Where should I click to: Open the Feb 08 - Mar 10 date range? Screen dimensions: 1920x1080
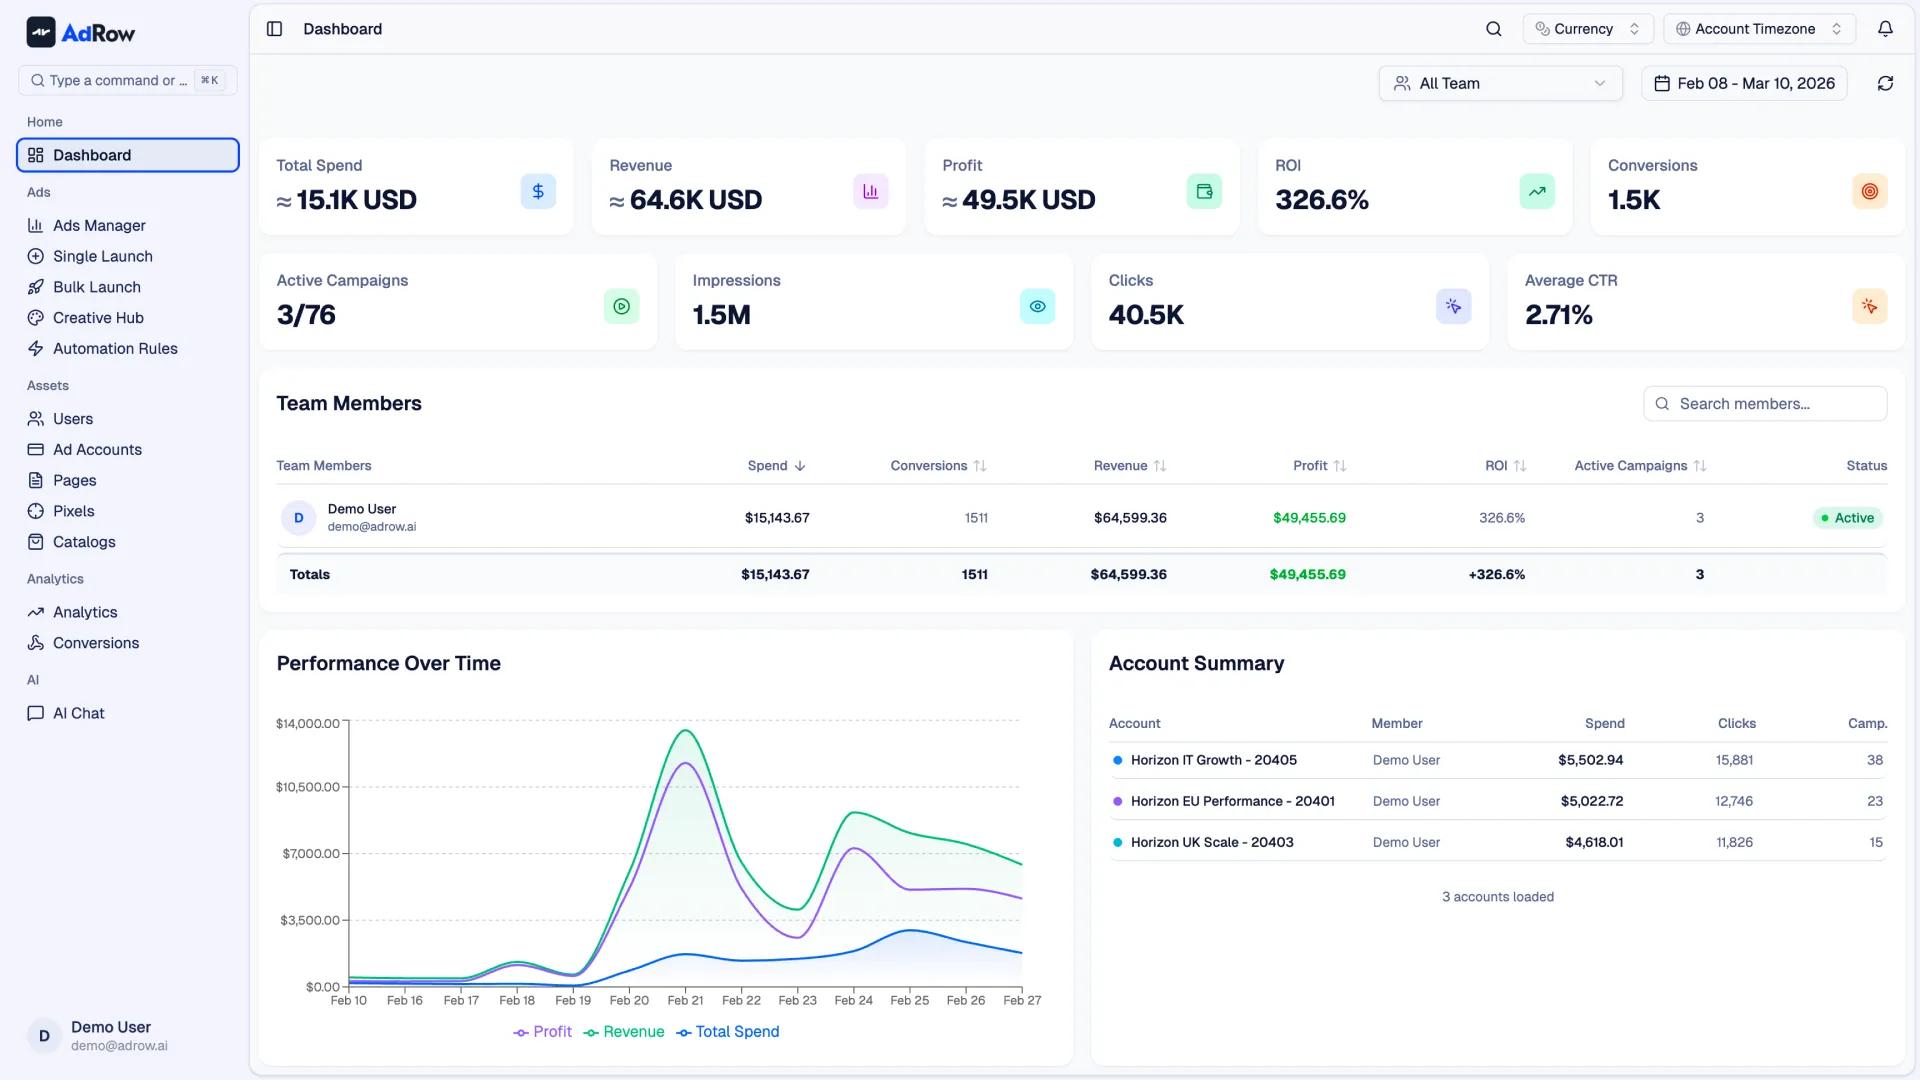(1744, 84)
